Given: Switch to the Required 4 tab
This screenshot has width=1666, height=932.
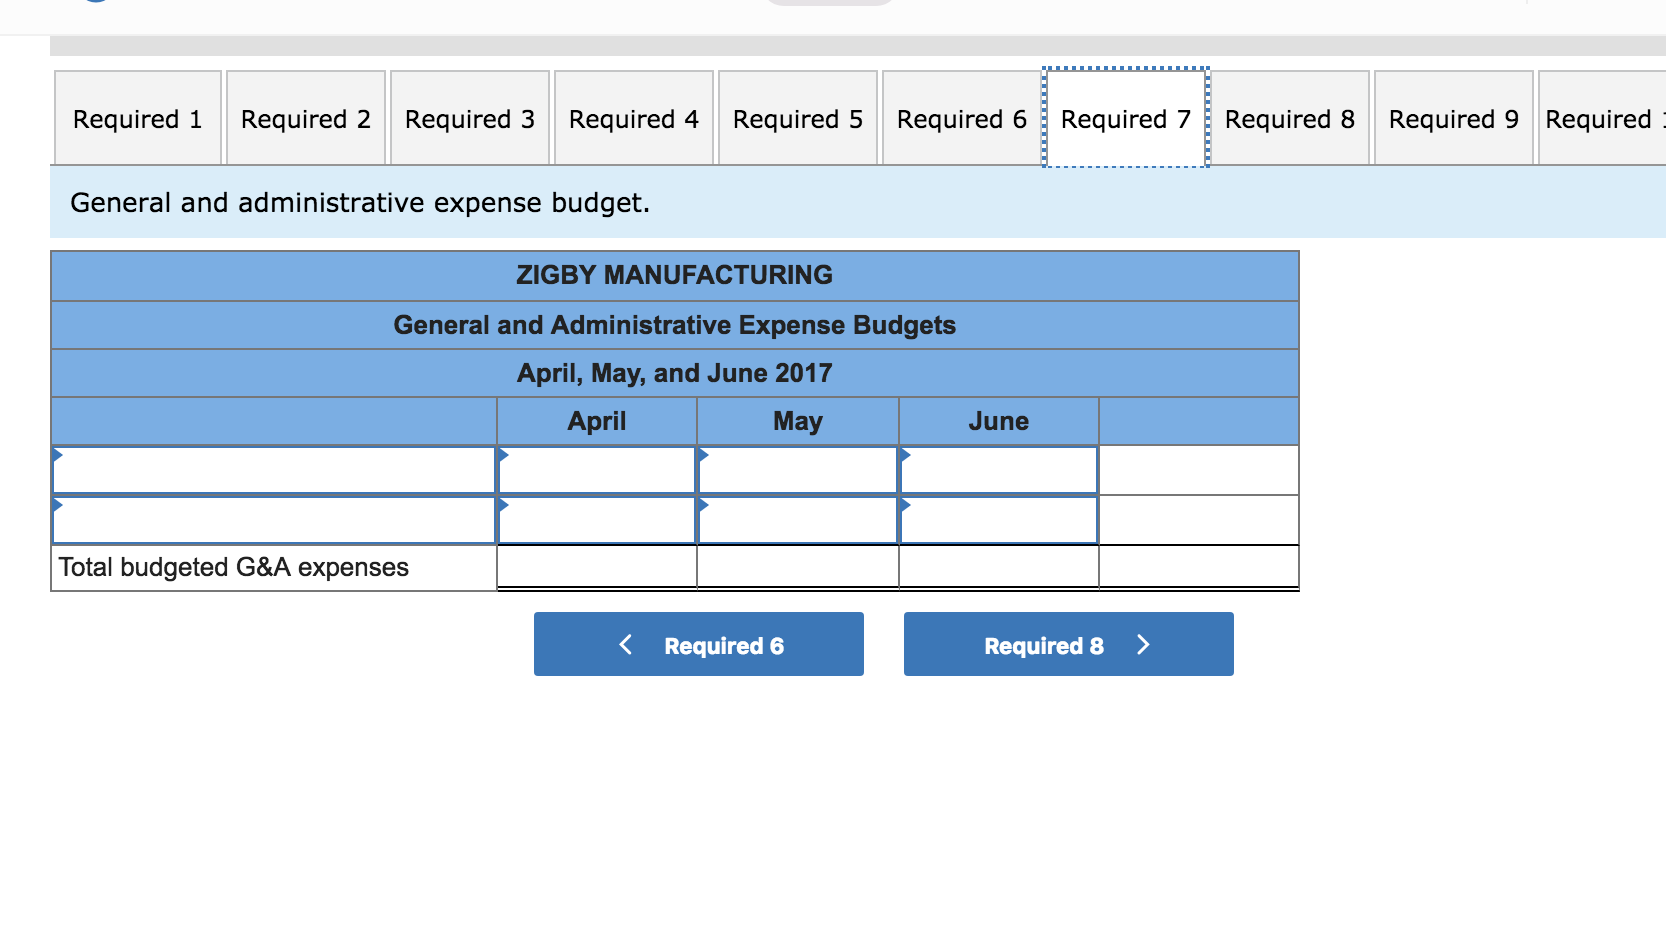Looking at the screenshot, I should coord(632,118).
